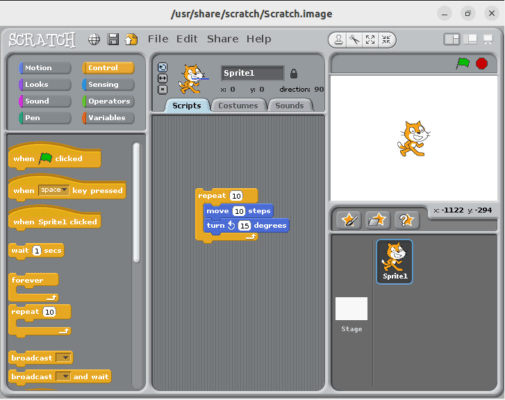
Task: Select the Sensing block category
Action: click(108, 84)
